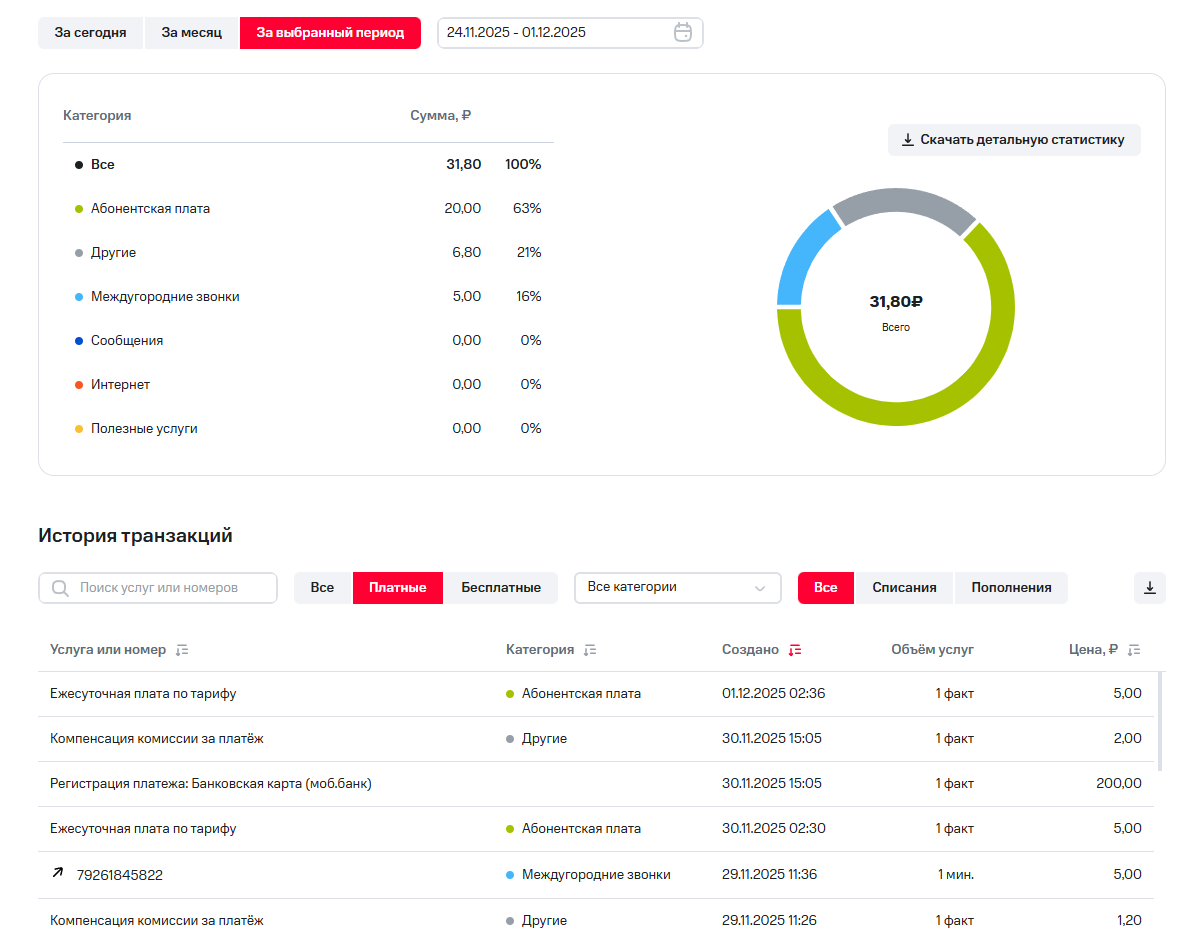
Task: Click the outgoing call arrow icon
Action: [57, 874]
